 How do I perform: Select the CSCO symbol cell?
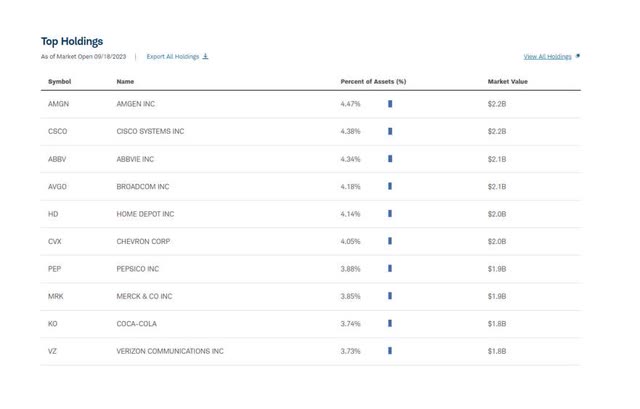[x=58, y=131]
